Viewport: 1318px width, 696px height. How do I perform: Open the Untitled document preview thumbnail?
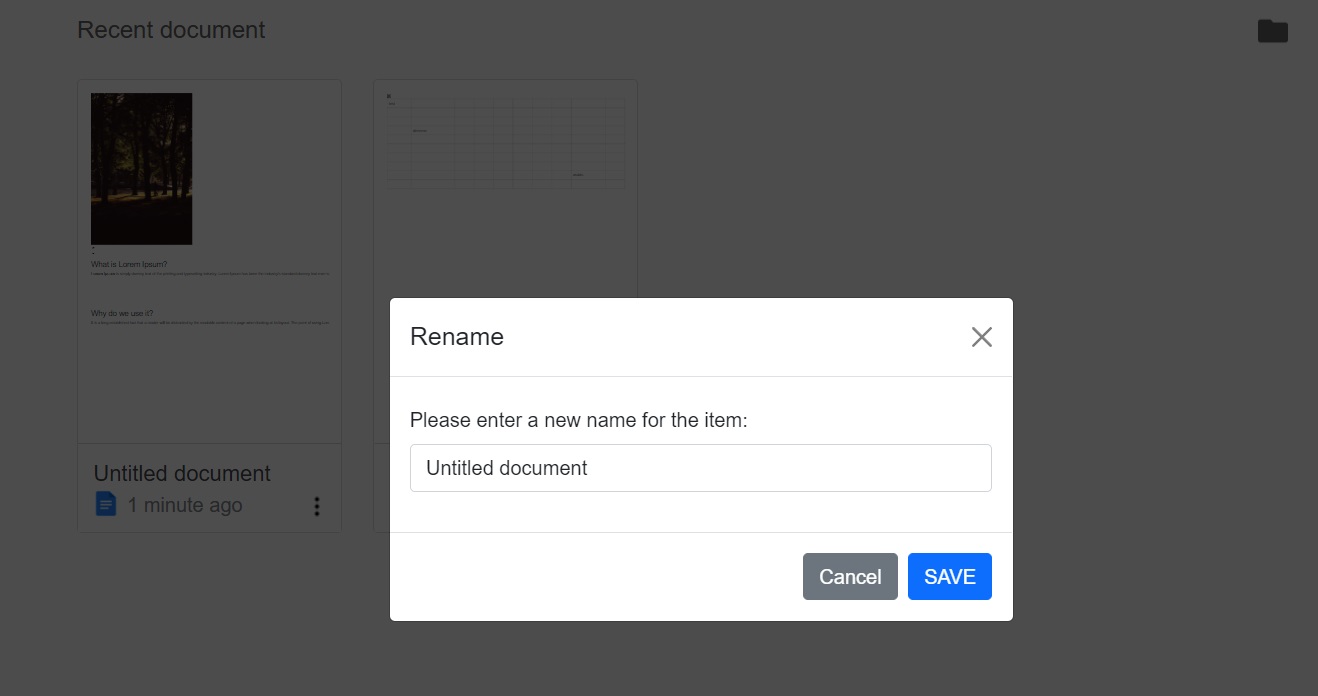click(x=209, y=262)
